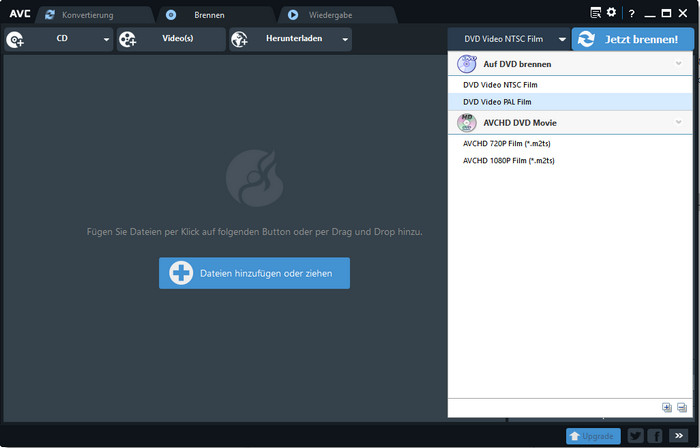Open the CD button dropdown arrow

[106, 39]
